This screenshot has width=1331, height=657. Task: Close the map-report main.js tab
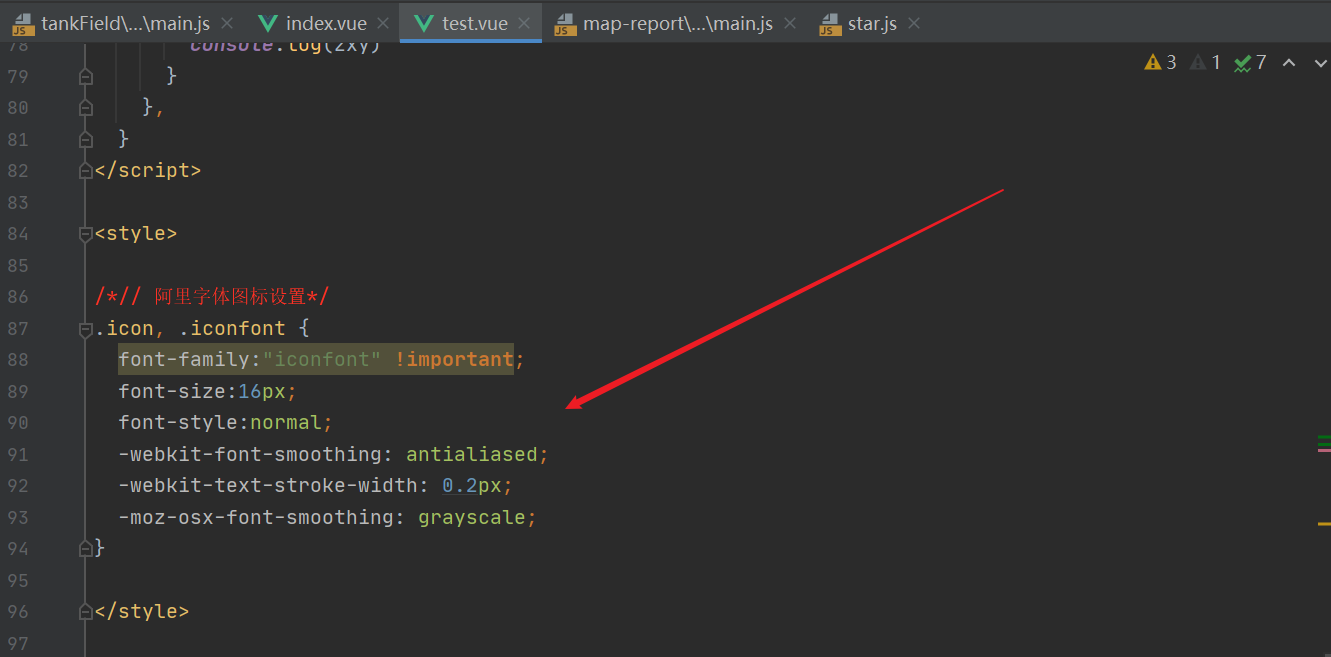coord(790,23)
